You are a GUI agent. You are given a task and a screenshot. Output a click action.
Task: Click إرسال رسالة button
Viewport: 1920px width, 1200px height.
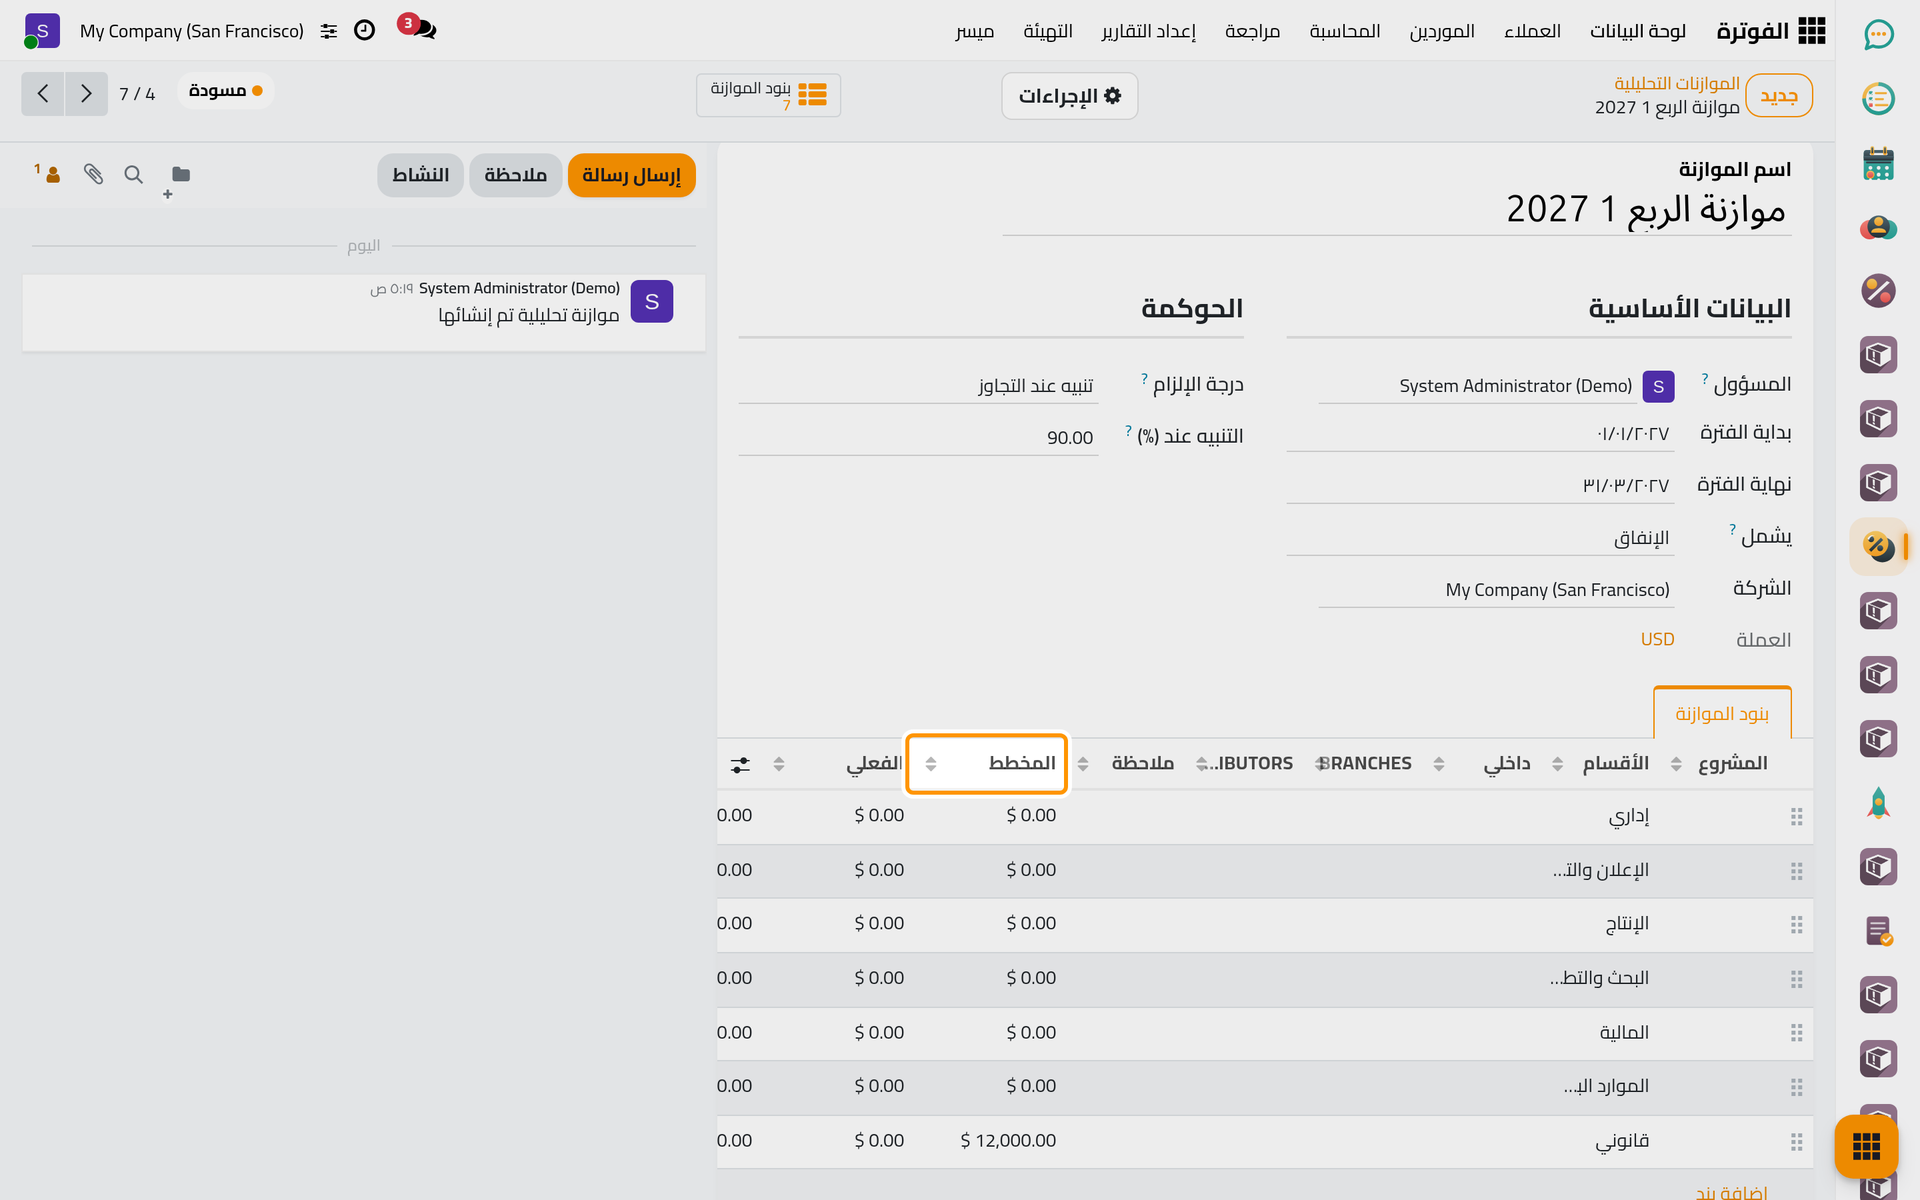[x=631, y=175]
